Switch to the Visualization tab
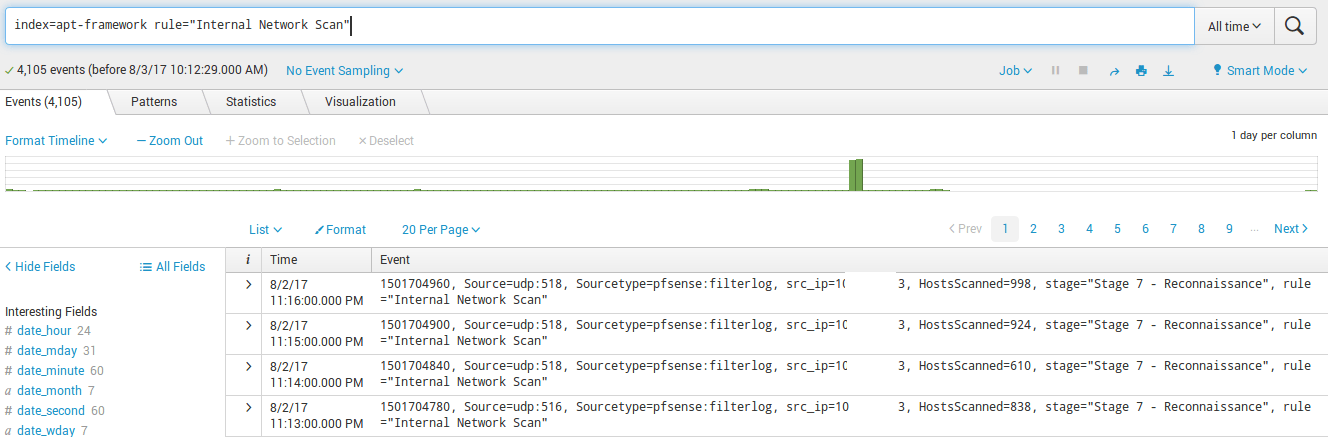The height and width of the screenshot is (437, 1328). pyautogui.click(x=360, y=102)
